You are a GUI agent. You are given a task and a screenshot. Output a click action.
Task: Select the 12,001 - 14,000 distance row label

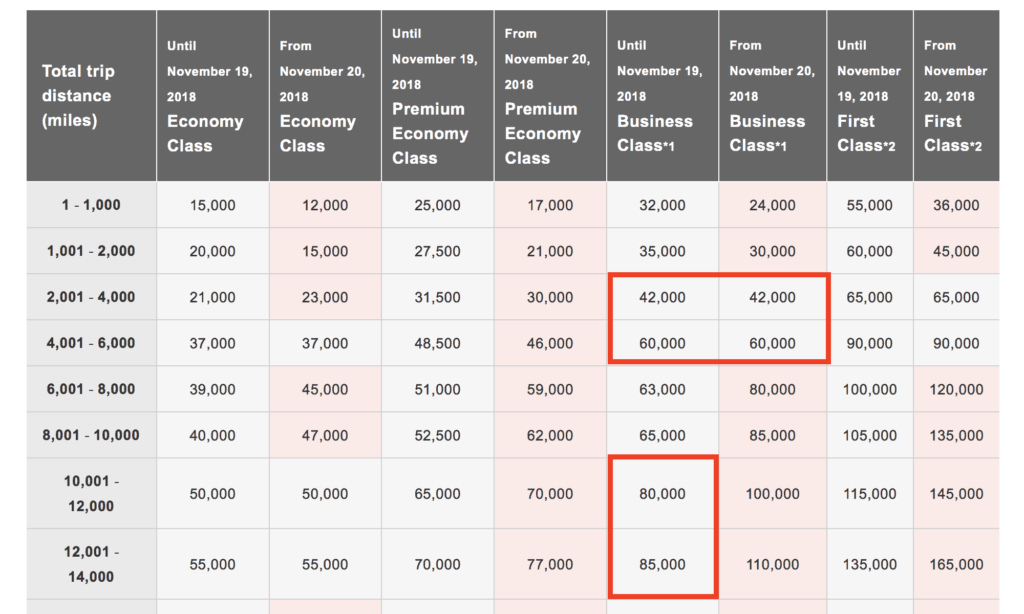coord(91,564)
